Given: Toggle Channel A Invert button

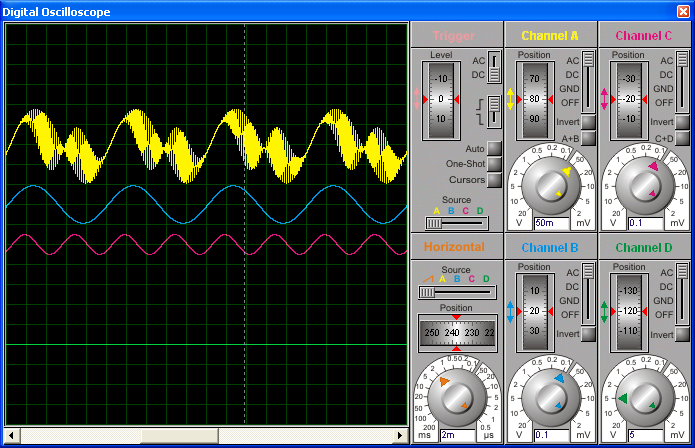Looking at the screenshot, I should [588, 122].
